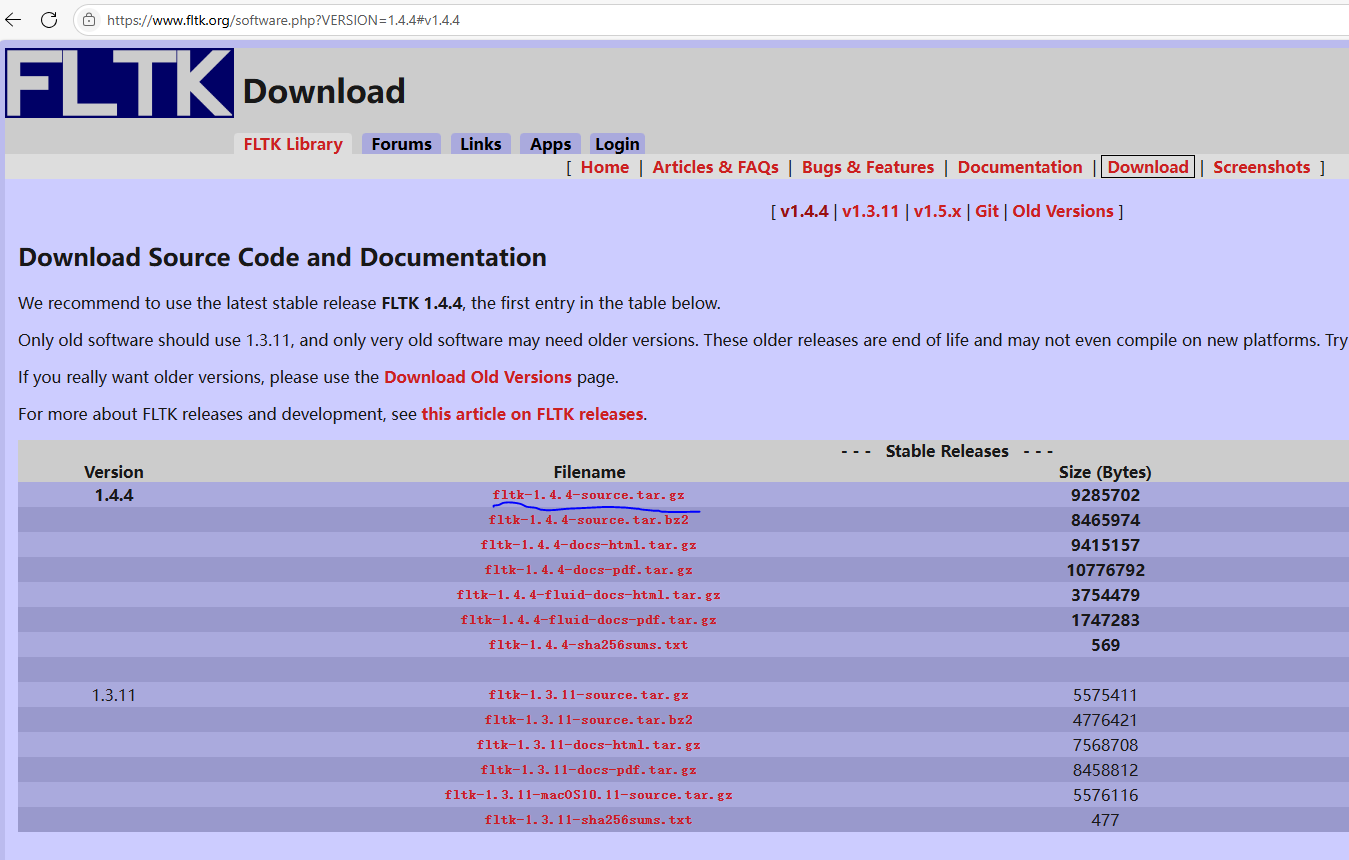Click the Size (Bytes) column header
The height and width of the screenshot is (860, 1349).
point(1105,472)
